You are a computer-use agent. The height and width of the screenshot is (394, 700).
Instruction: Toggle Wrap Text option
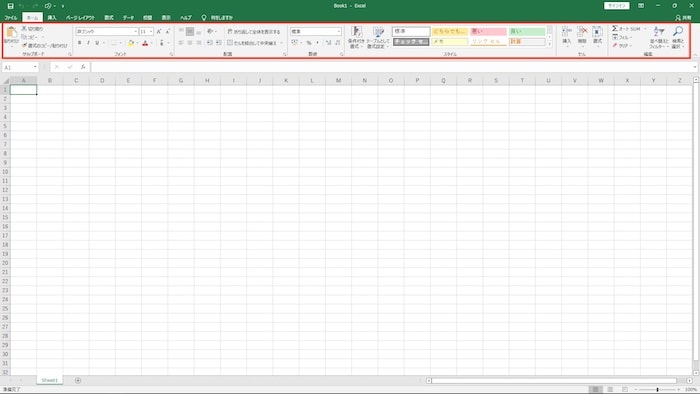[x=254, y=32]
